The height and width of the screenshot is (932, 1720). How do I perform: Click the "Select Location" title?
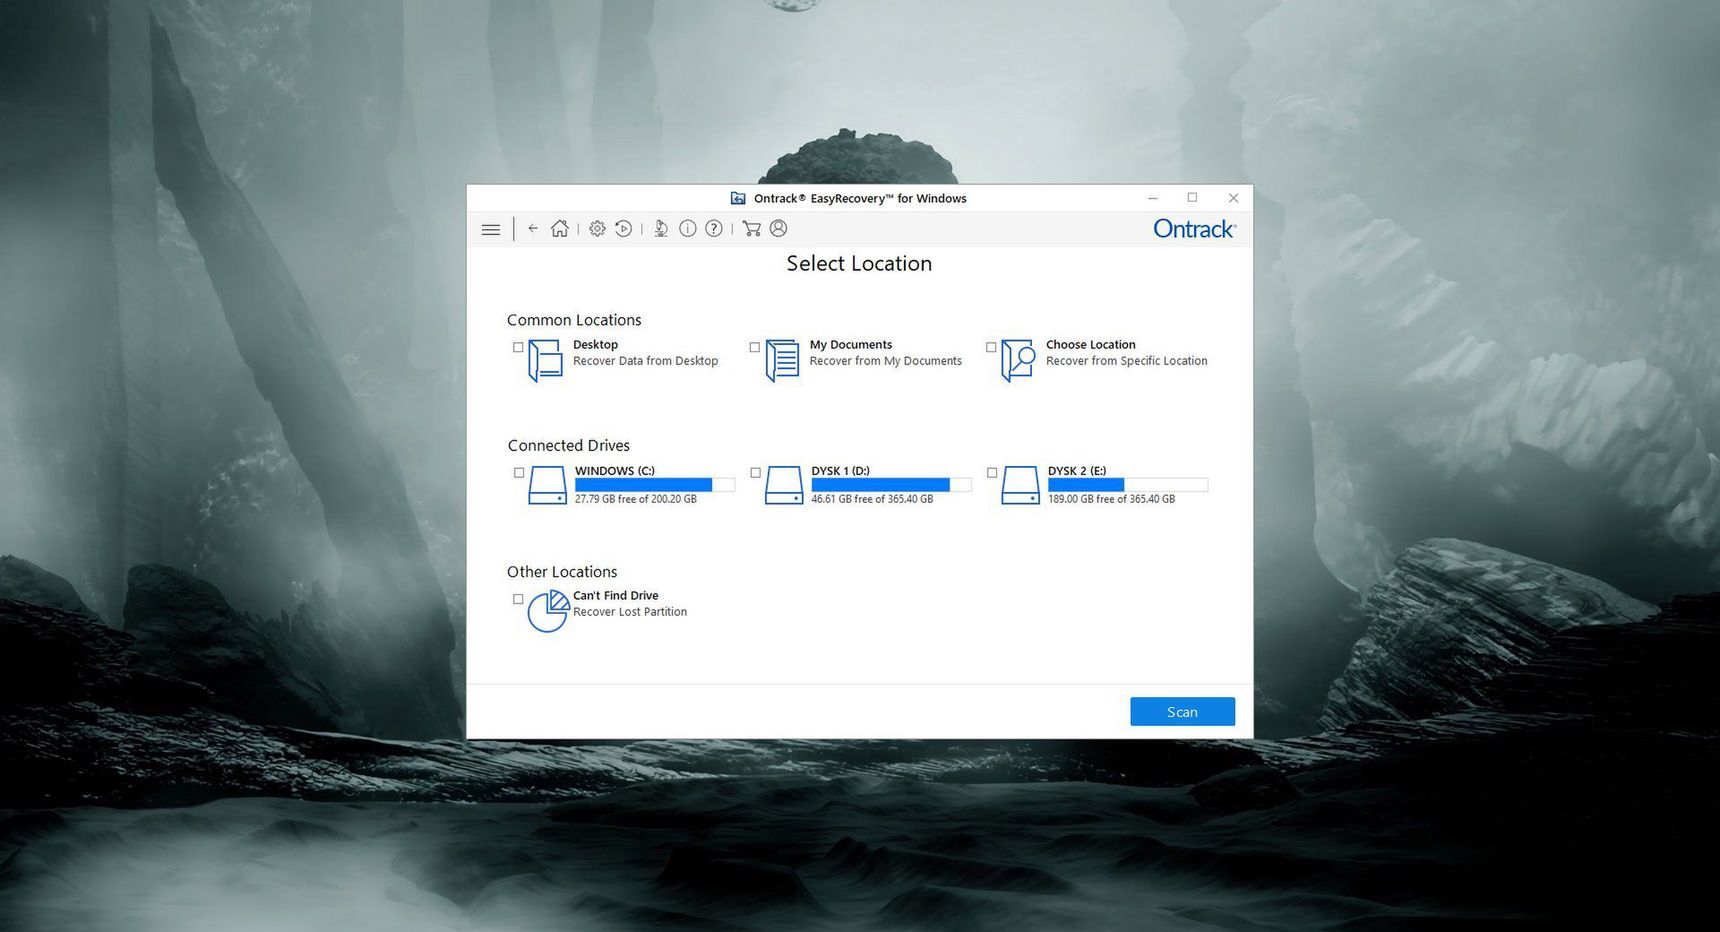tap(859, 263)
